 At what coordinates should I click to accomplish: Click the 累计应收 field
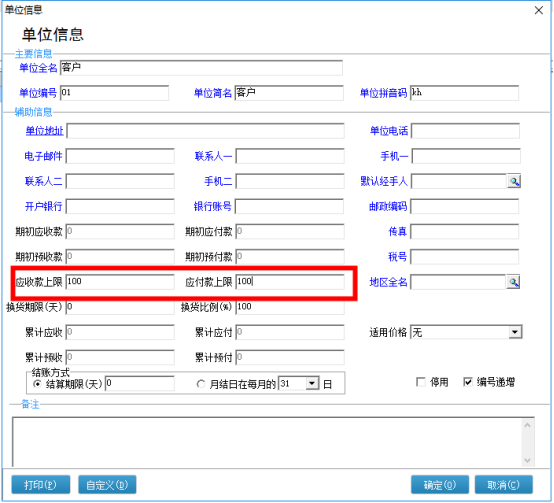tap(120, 332)
